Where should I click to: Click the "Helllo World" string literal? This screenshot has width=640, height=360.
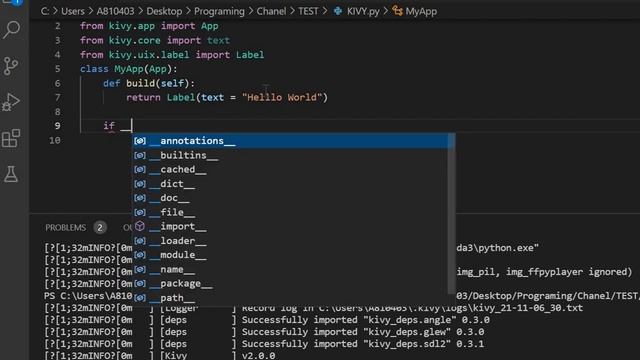(x=282, y=97)
